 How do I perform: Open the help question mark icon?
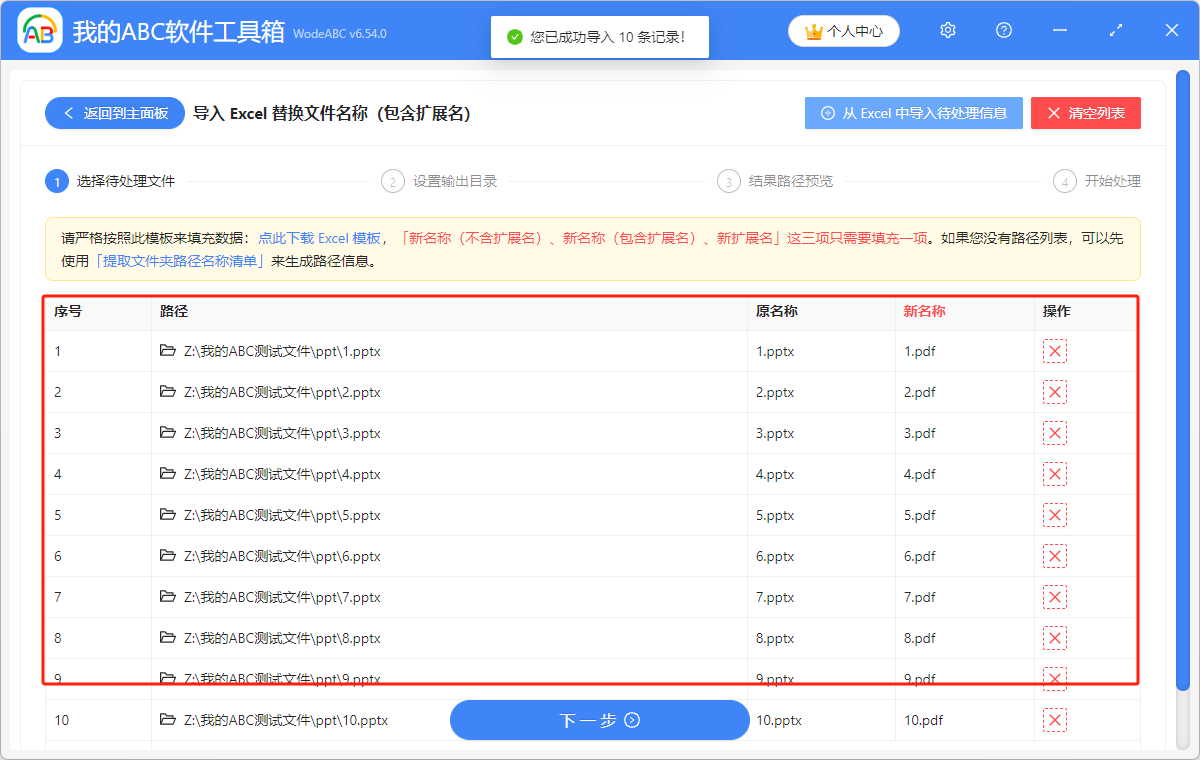tap(1004, 31)
